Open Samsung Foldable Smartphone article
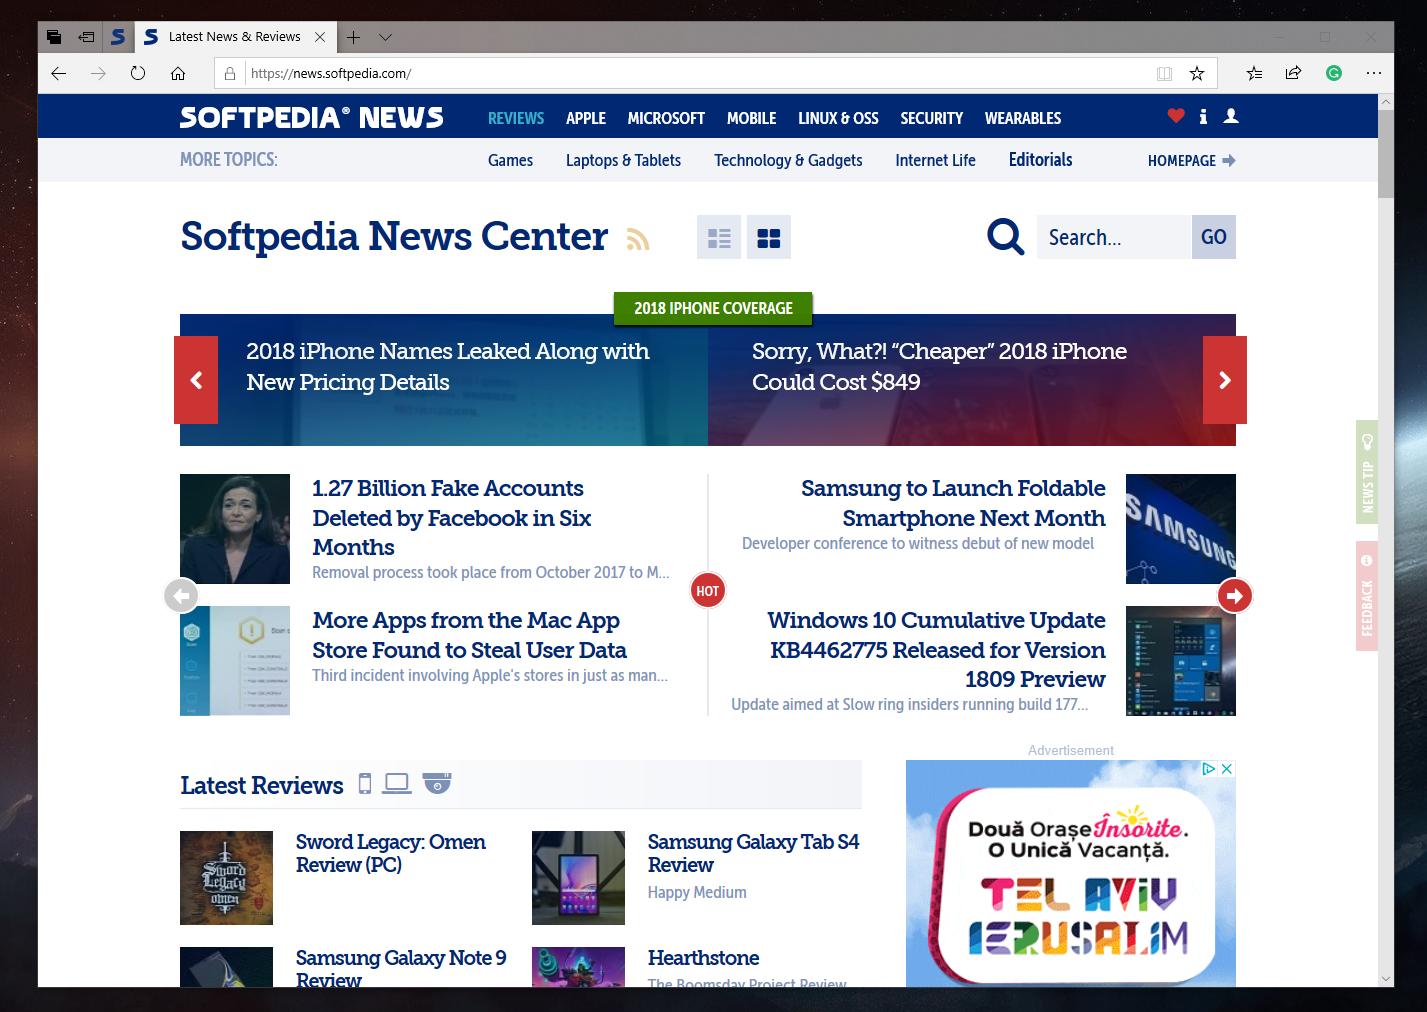 click(953, 503)
